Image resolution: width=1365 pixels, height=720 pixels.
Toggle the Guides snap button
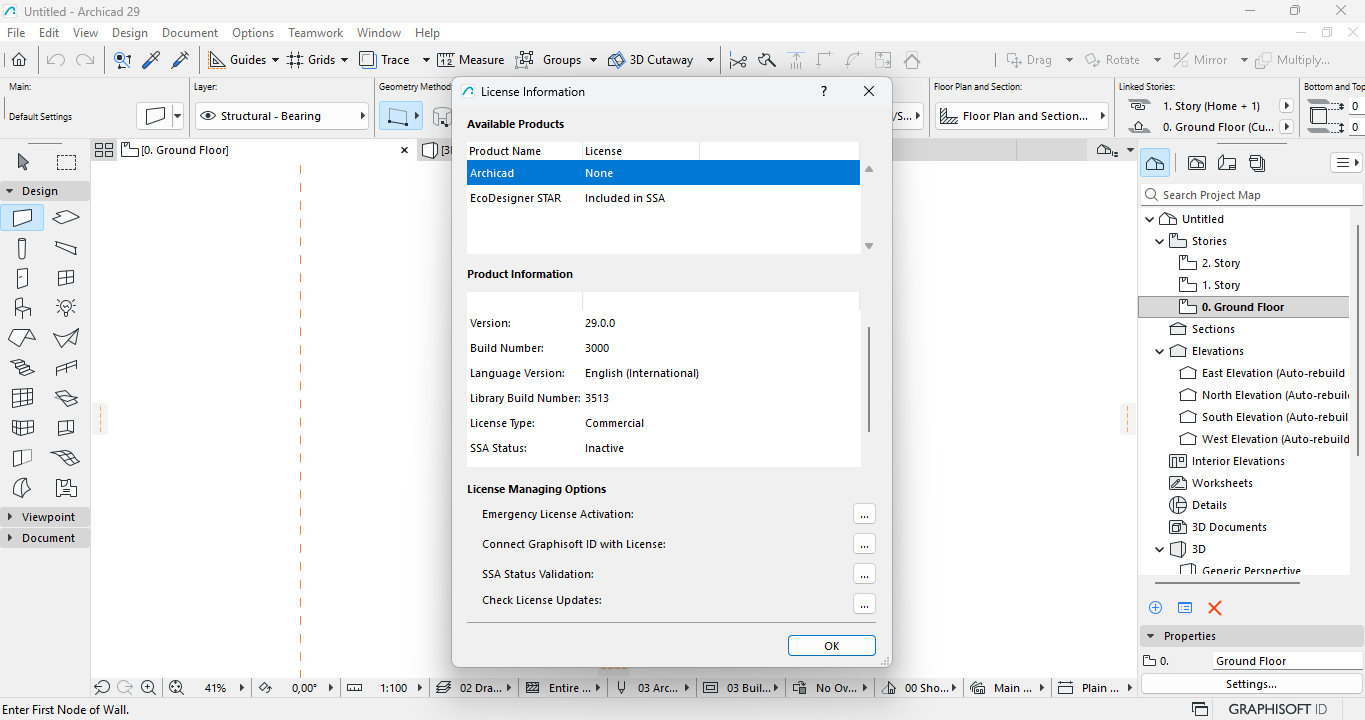[x=237, y=60]
